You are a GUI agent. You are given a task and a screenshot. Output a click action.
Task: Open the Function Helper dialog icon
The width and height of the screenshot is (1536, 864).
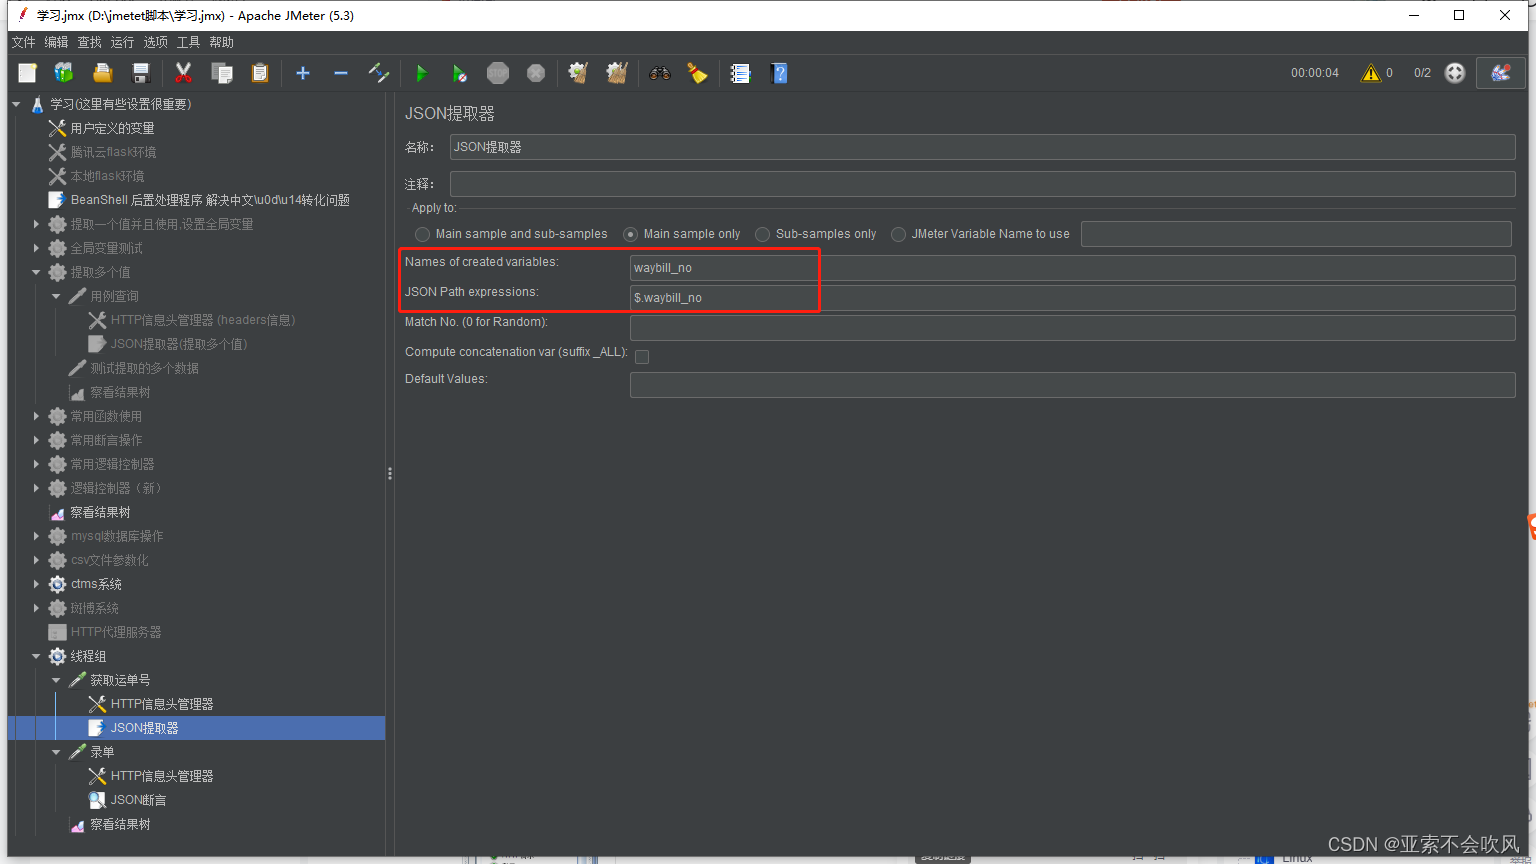740,73
